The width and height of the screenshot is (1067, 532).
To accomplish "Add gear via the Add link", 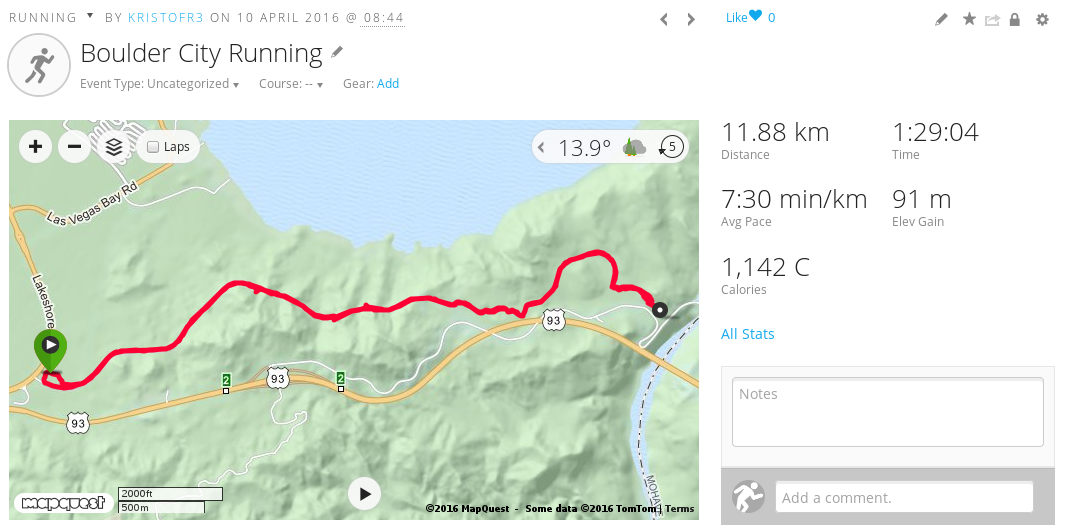I will [x=388, y=84].
